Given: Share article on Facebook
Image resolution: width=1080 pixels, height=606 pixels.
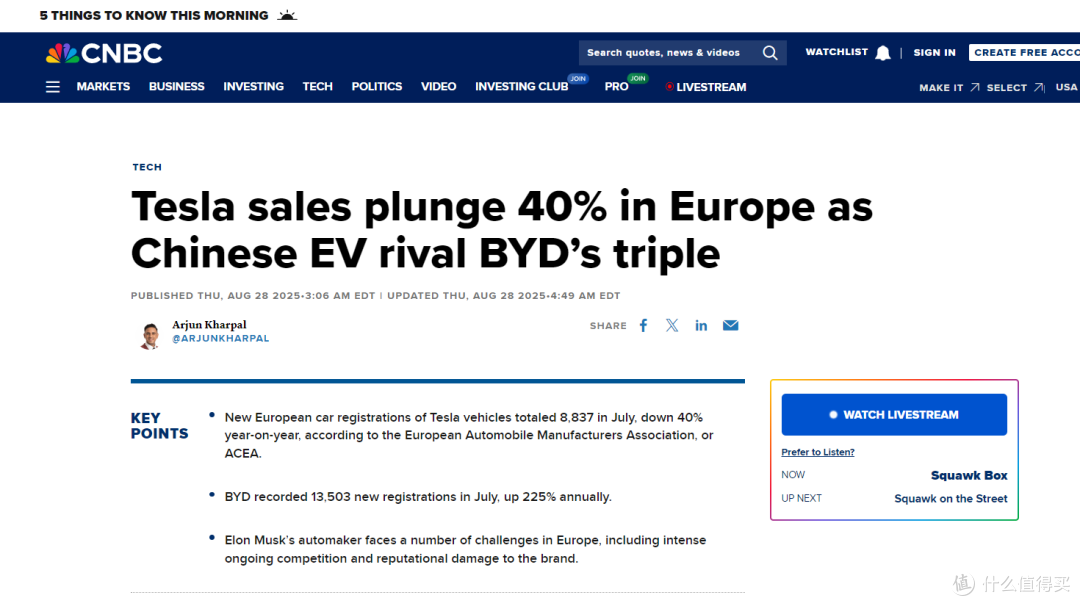Looking at the screenshot, I should click(x=643, y=326).
